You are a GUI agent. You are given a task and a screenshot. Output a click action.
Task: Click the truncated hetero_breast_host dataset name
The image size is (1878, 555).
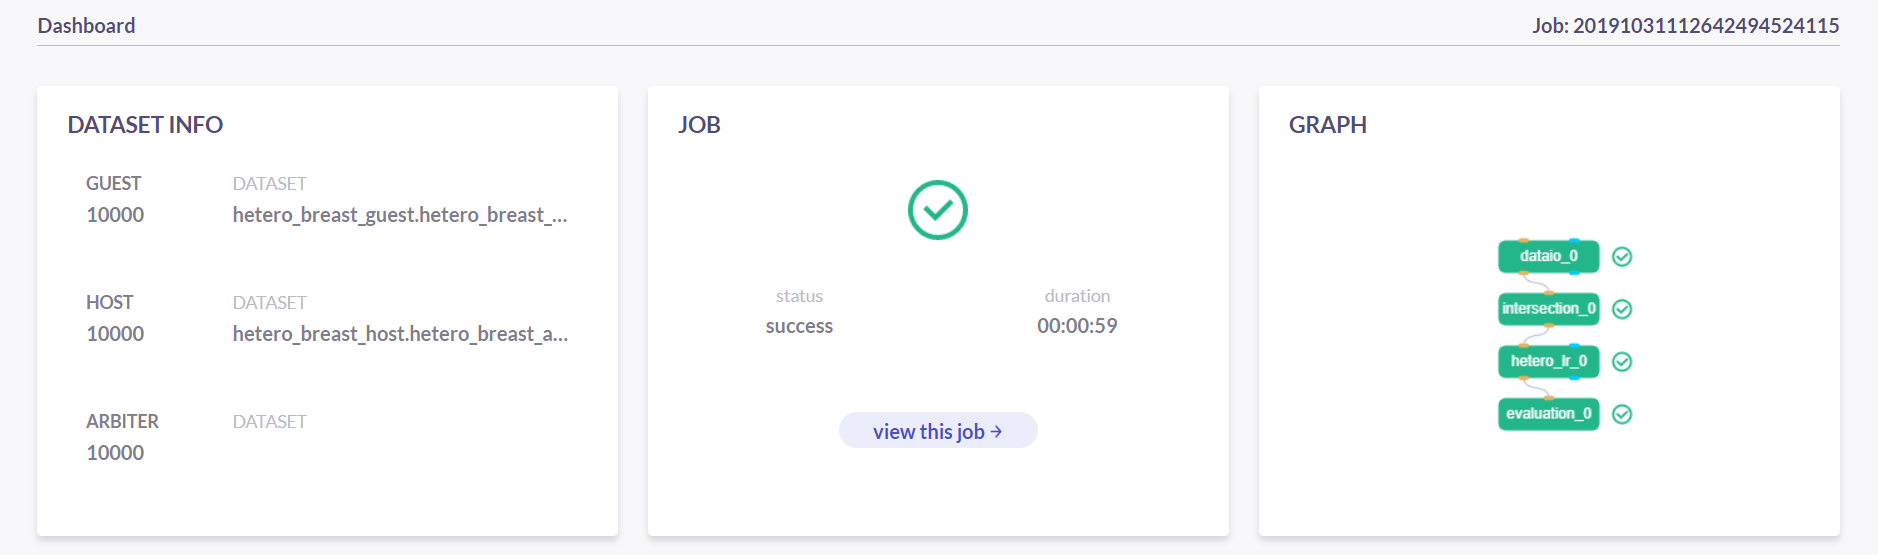(400, 334)
